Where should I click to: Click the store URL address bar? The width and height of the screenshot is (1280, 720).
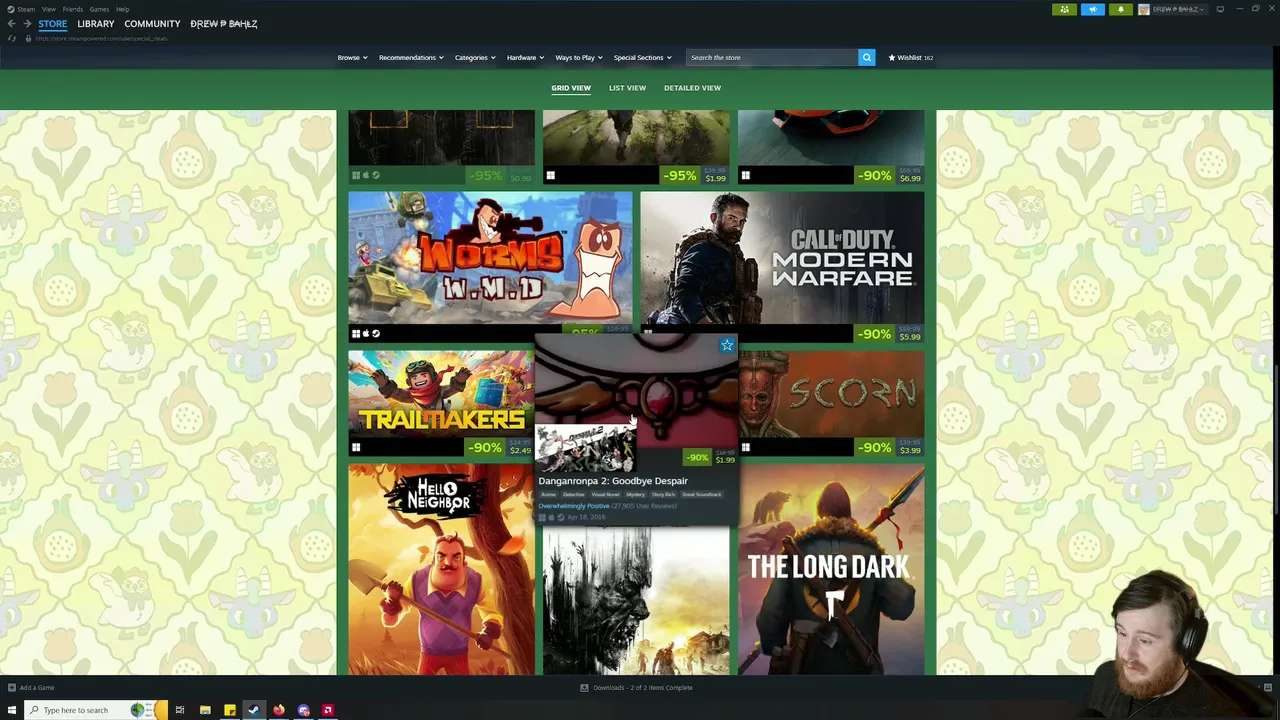103,38
